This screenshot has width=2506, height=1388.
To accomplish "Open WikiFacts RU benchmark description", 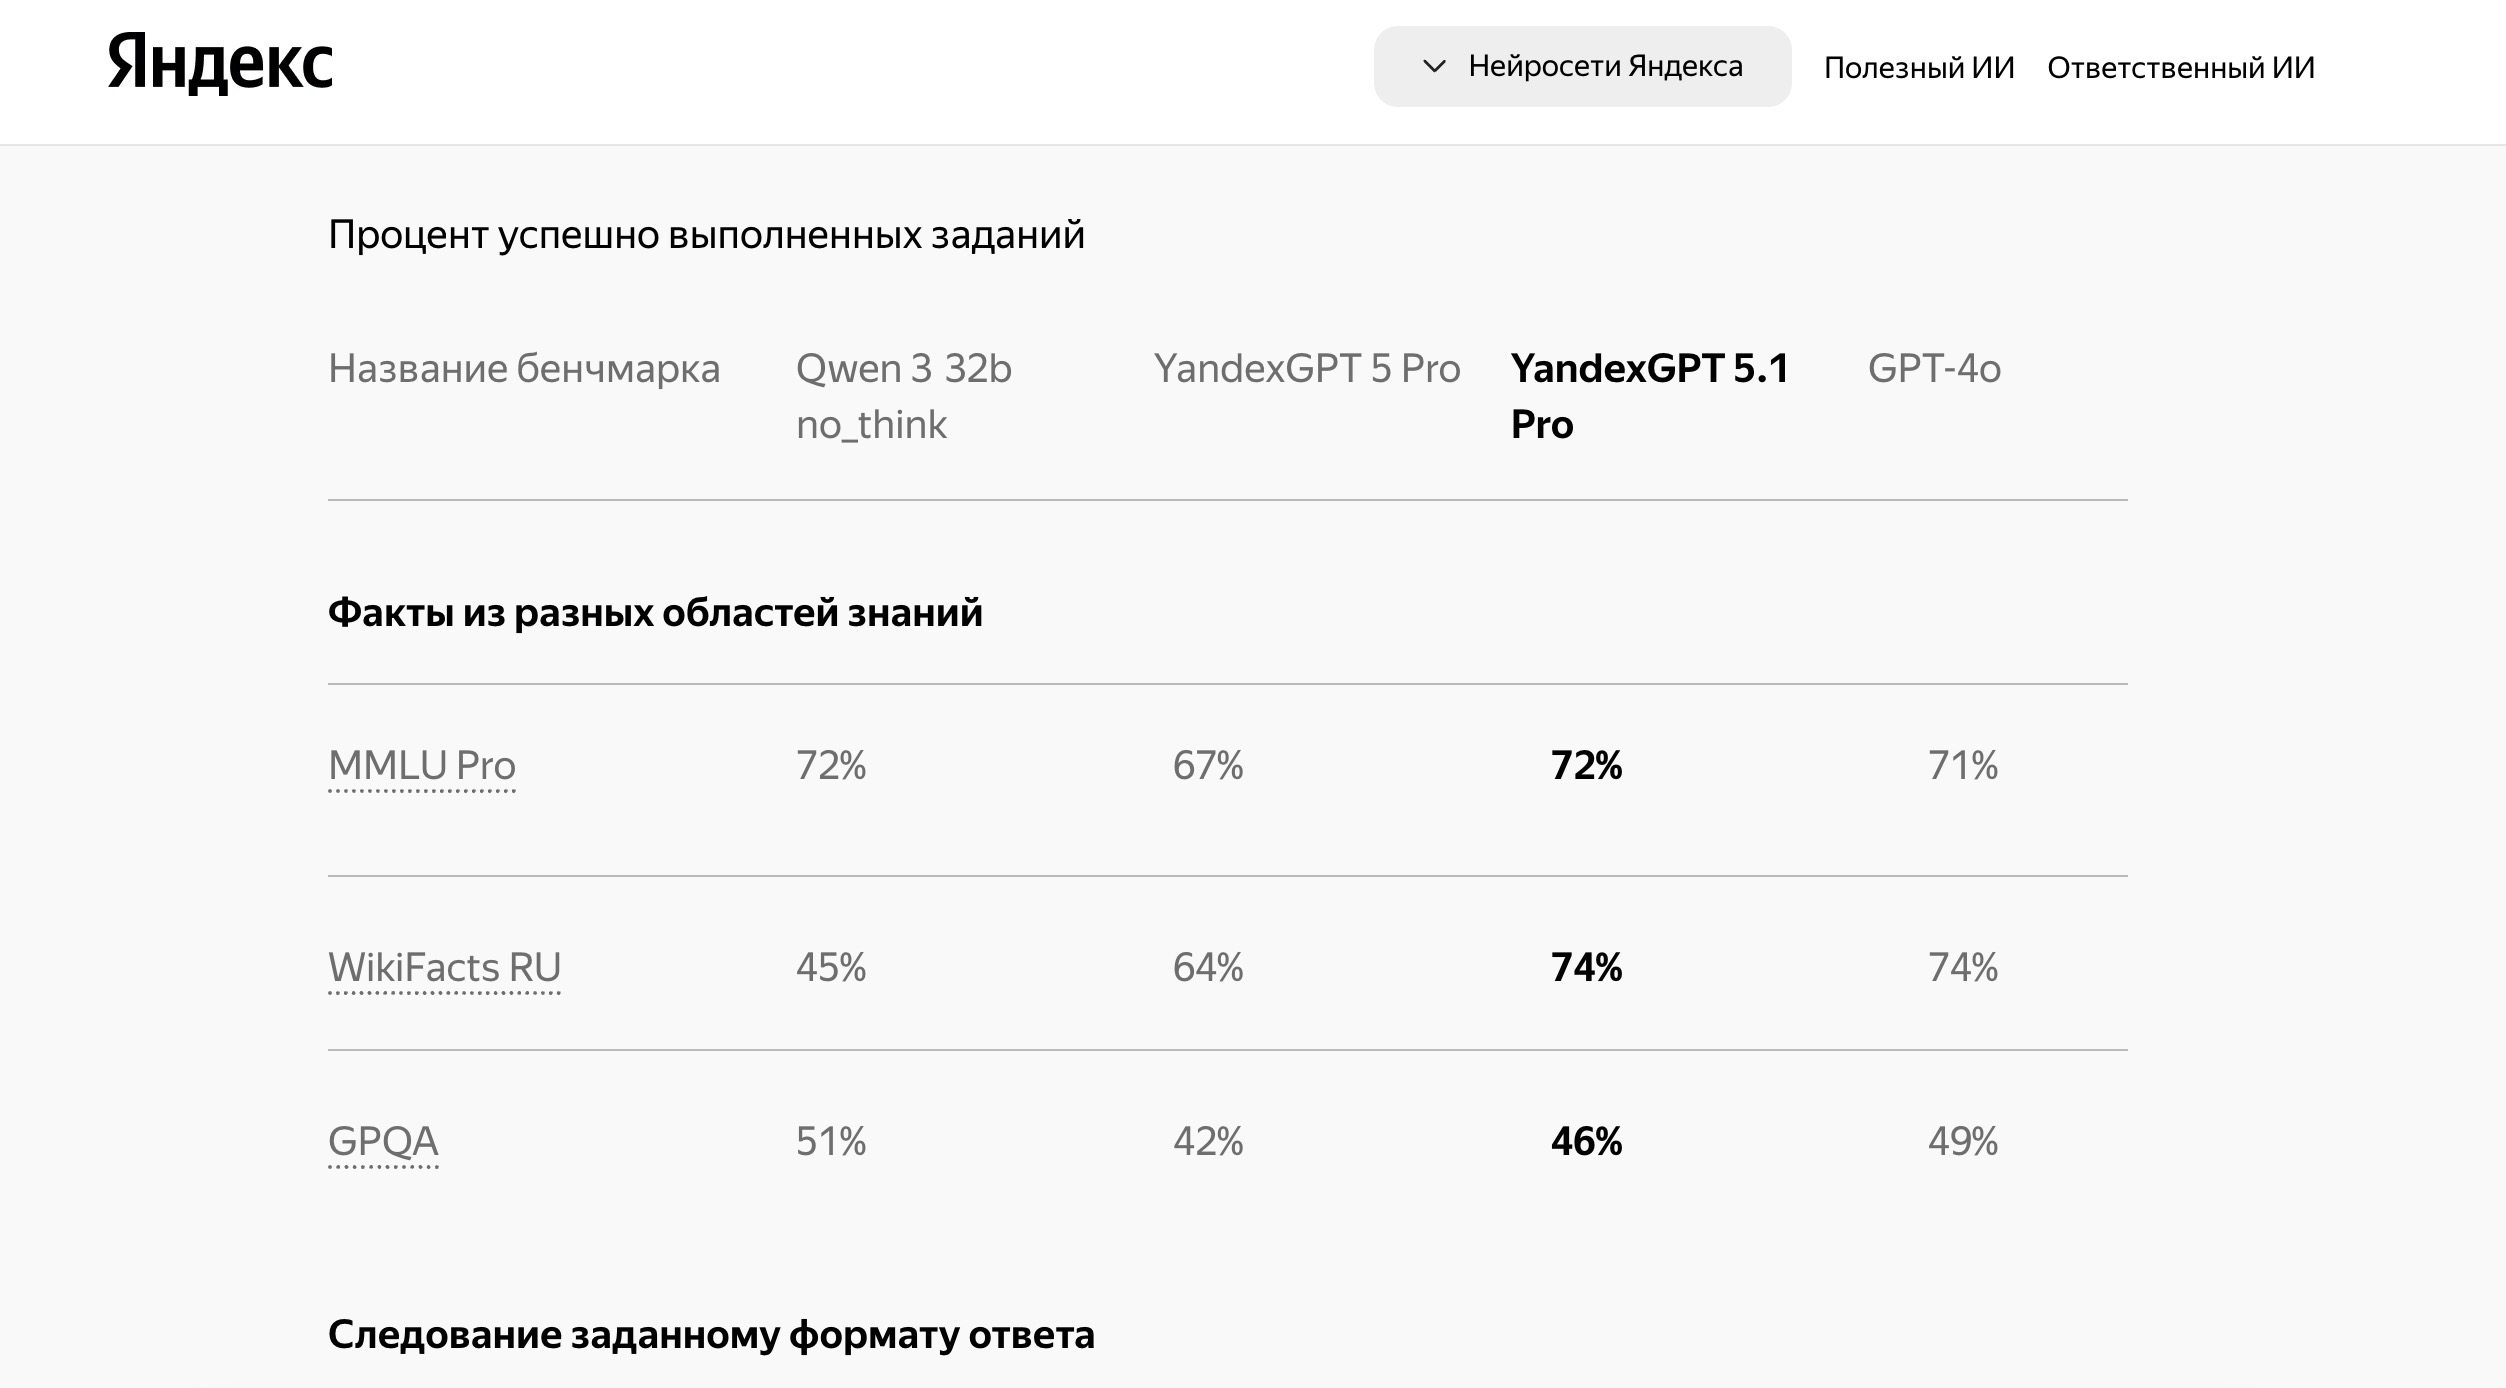I will pyautogui.click(x=444, y=968).
